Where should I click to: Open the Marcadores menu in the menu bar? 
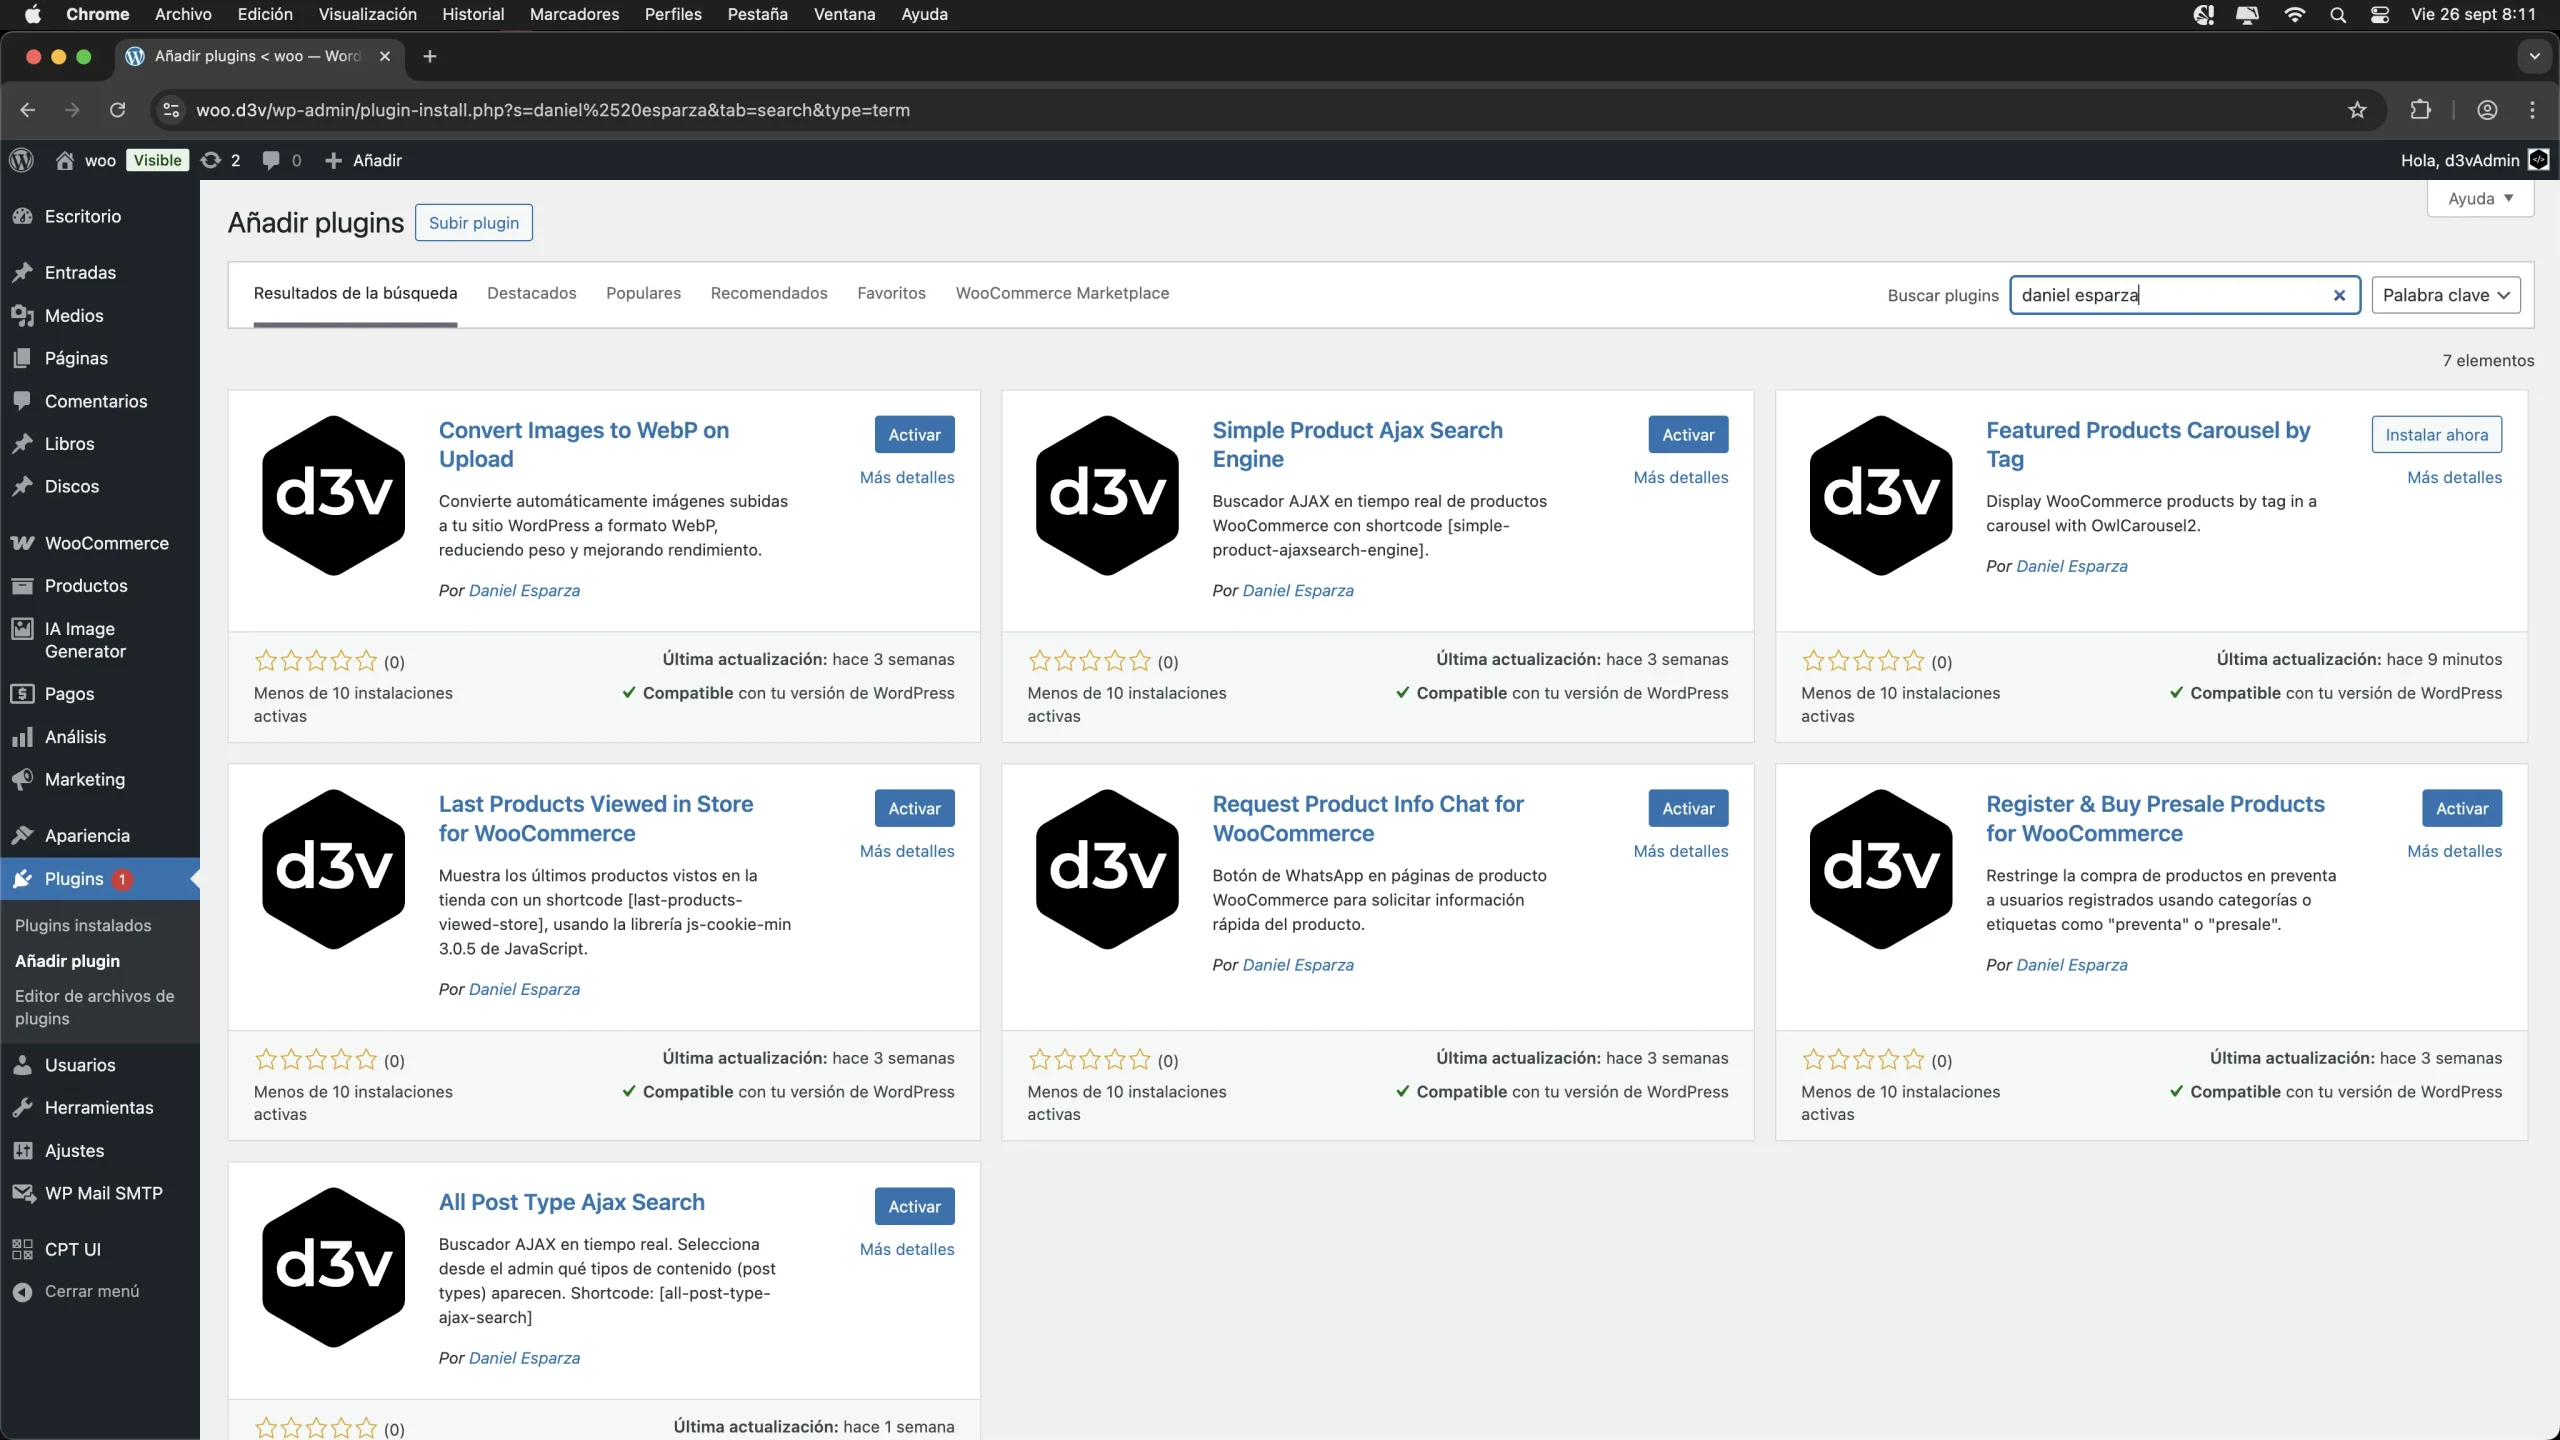pyautogui.click(x=574, y=14)
